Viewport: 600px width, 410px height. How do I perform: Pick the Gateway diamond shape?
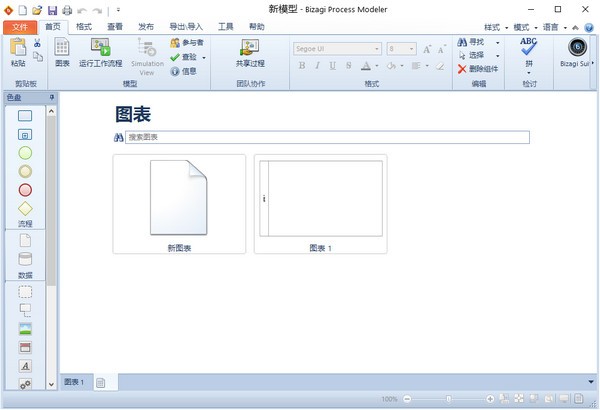pos(25,209)
